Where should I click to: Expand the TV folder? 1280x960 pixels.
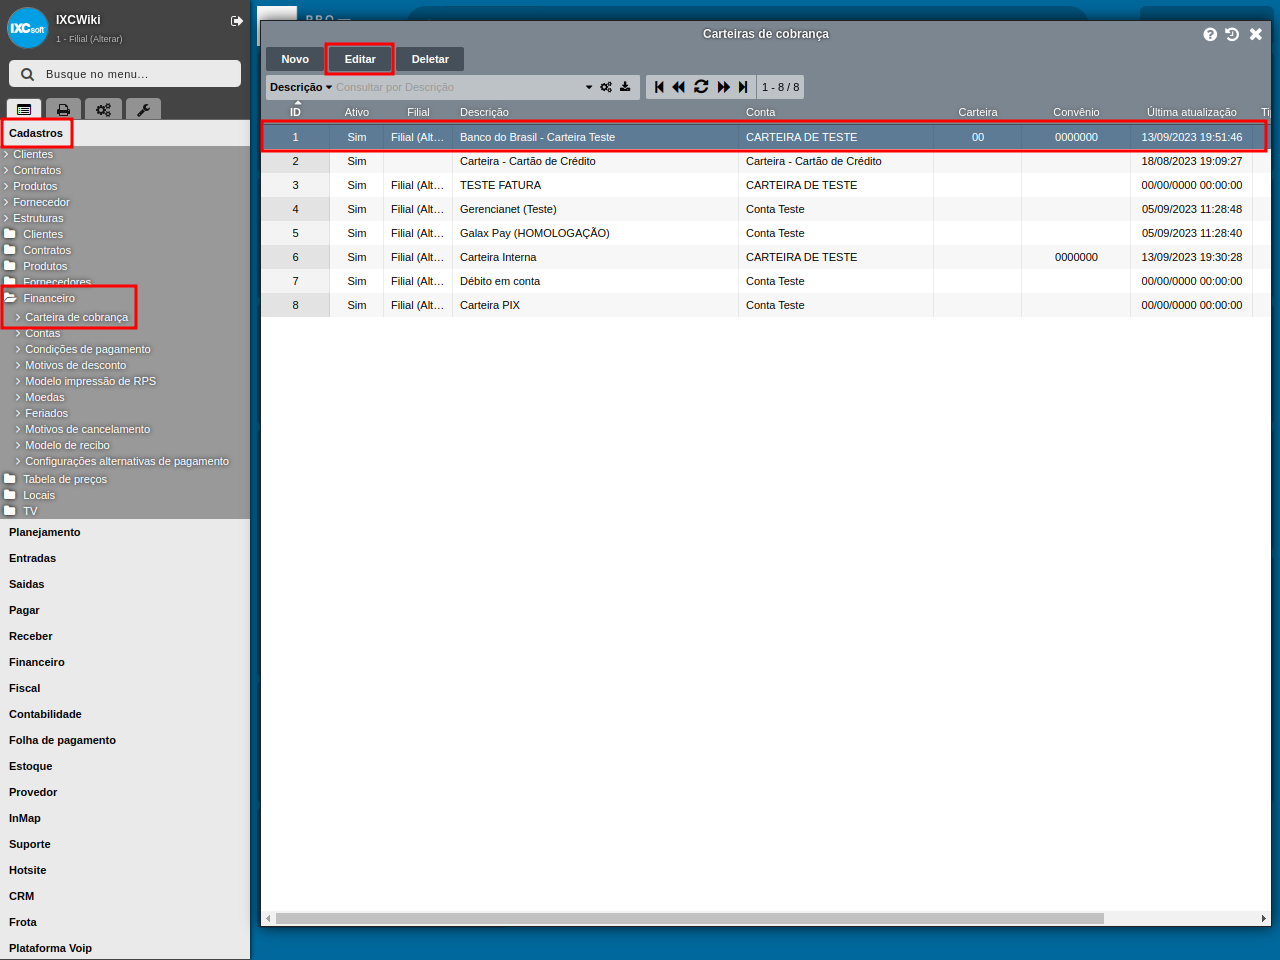20,511
